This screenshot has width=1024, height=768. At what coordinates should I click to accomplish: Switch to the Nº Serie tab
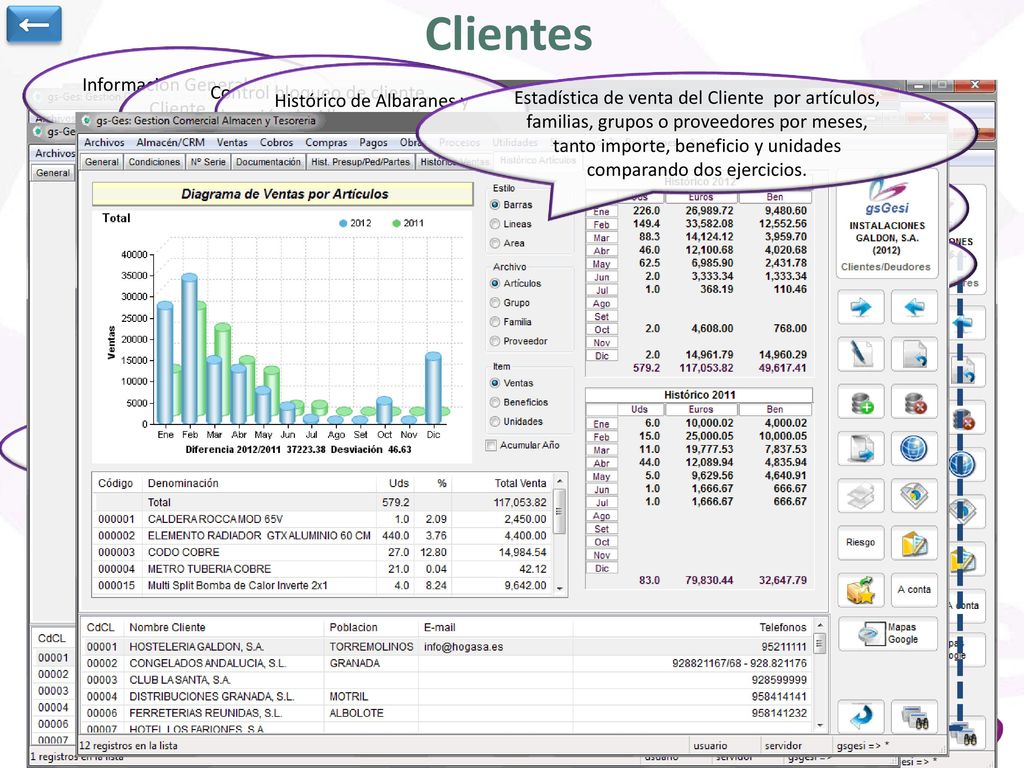(x=208, y=162)
